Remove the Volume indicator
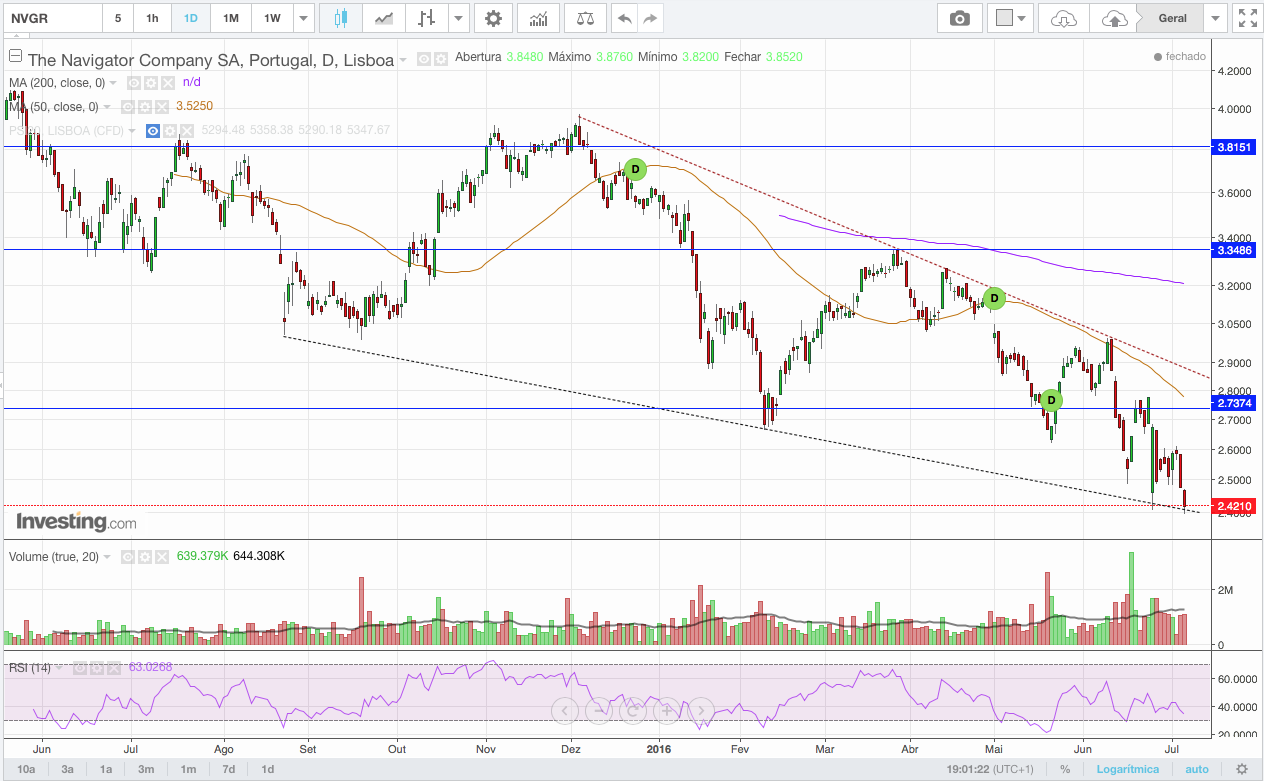 click(161, 556)
